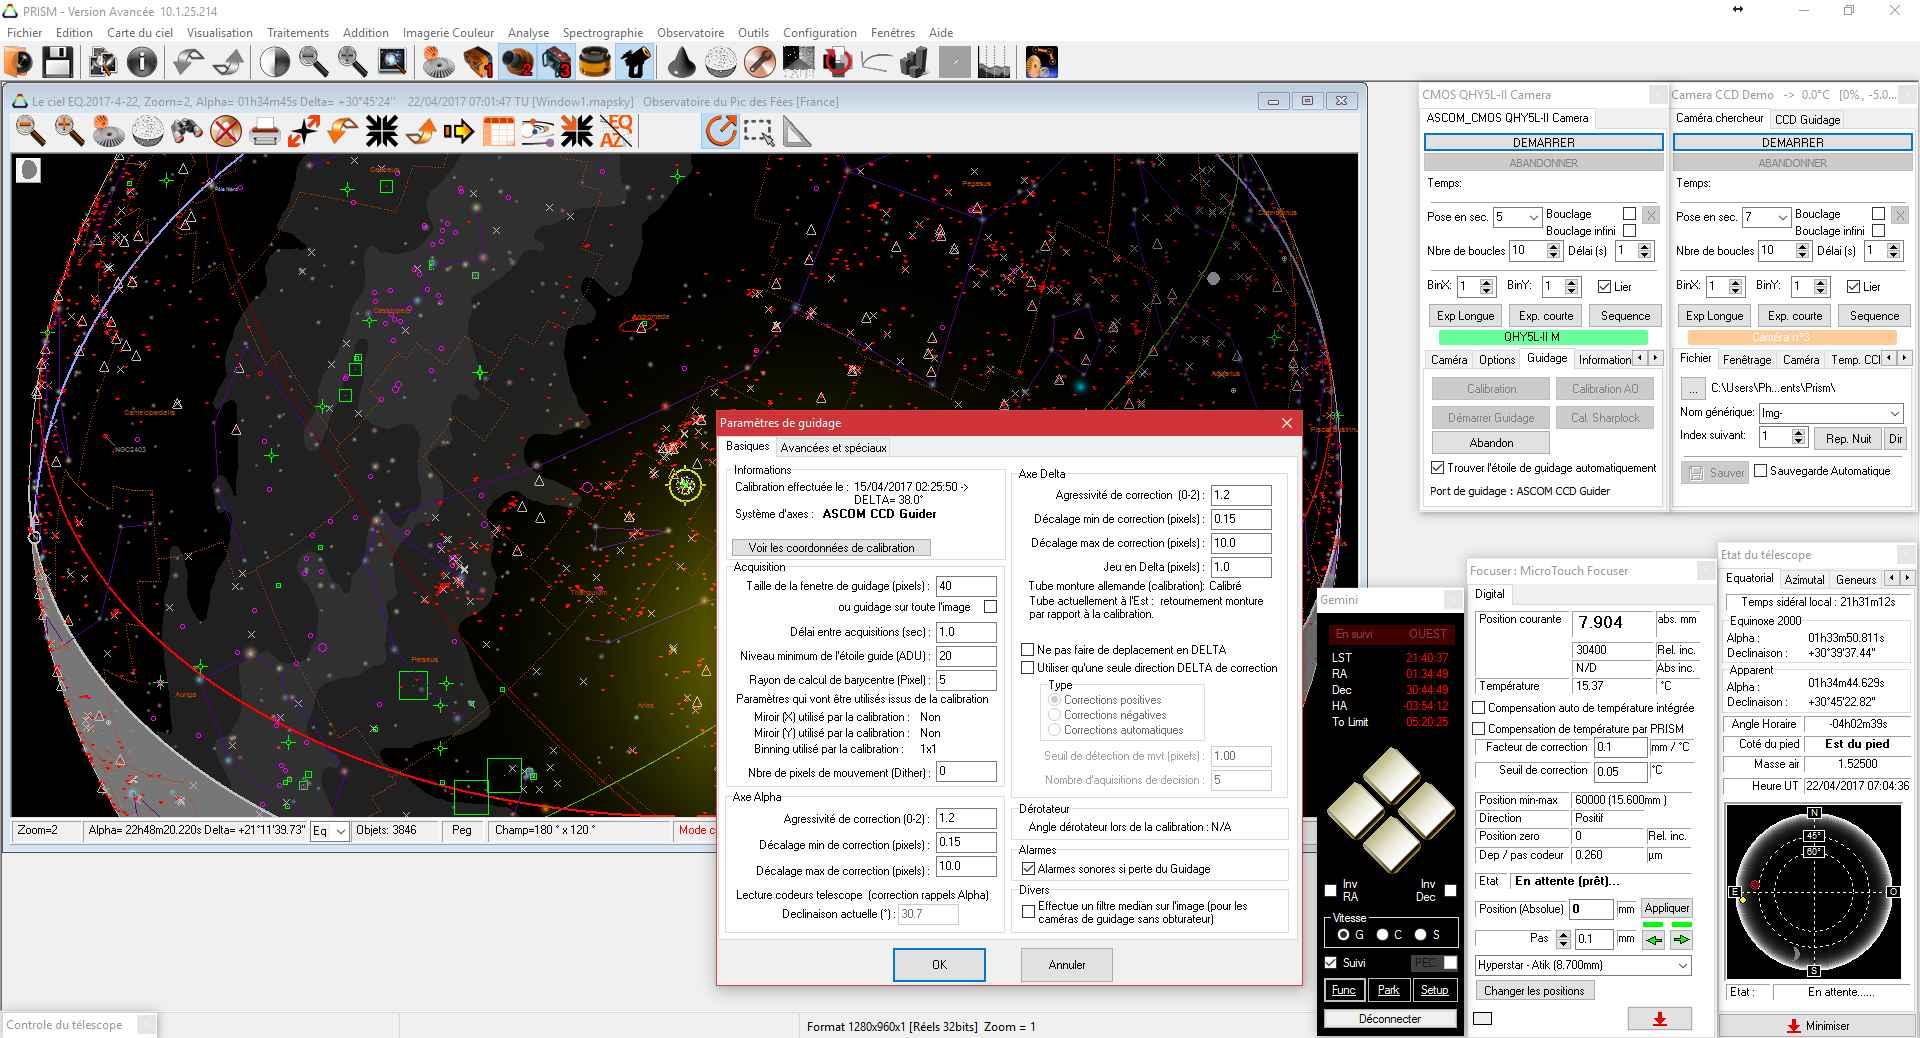Click the camera number 2 toolbar icon
1920x1038 pixels.
pyautogui.click(x=518, y=62)
